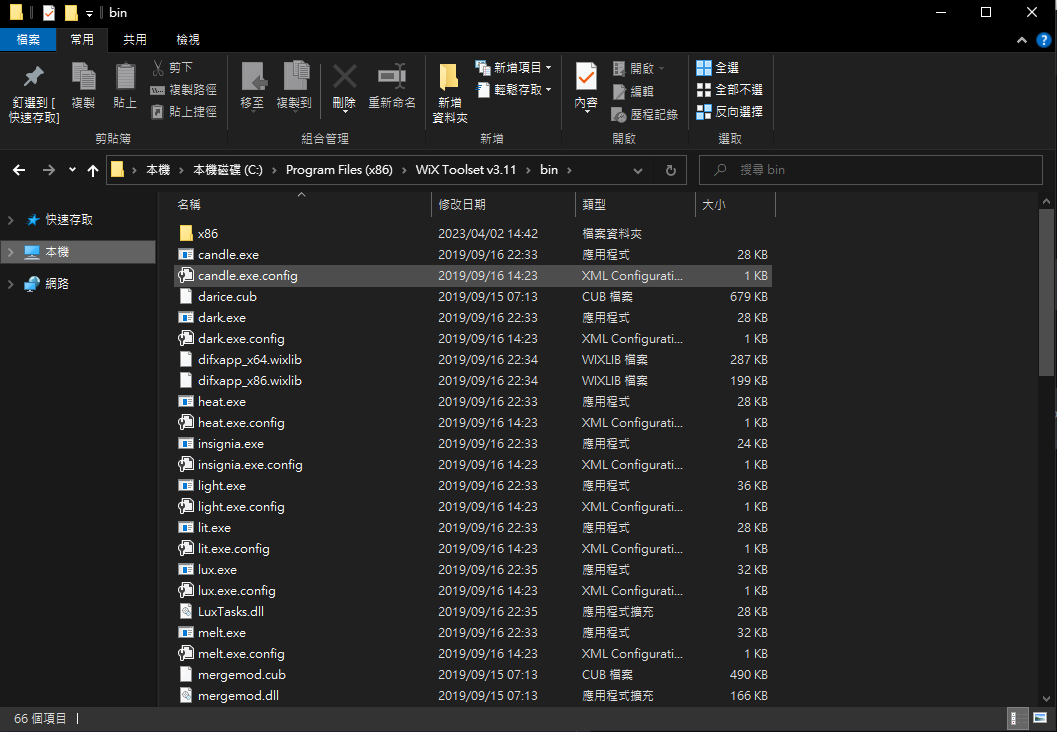
Task: Sort by Type (類型) column header
Action: [x=635, y=204]
